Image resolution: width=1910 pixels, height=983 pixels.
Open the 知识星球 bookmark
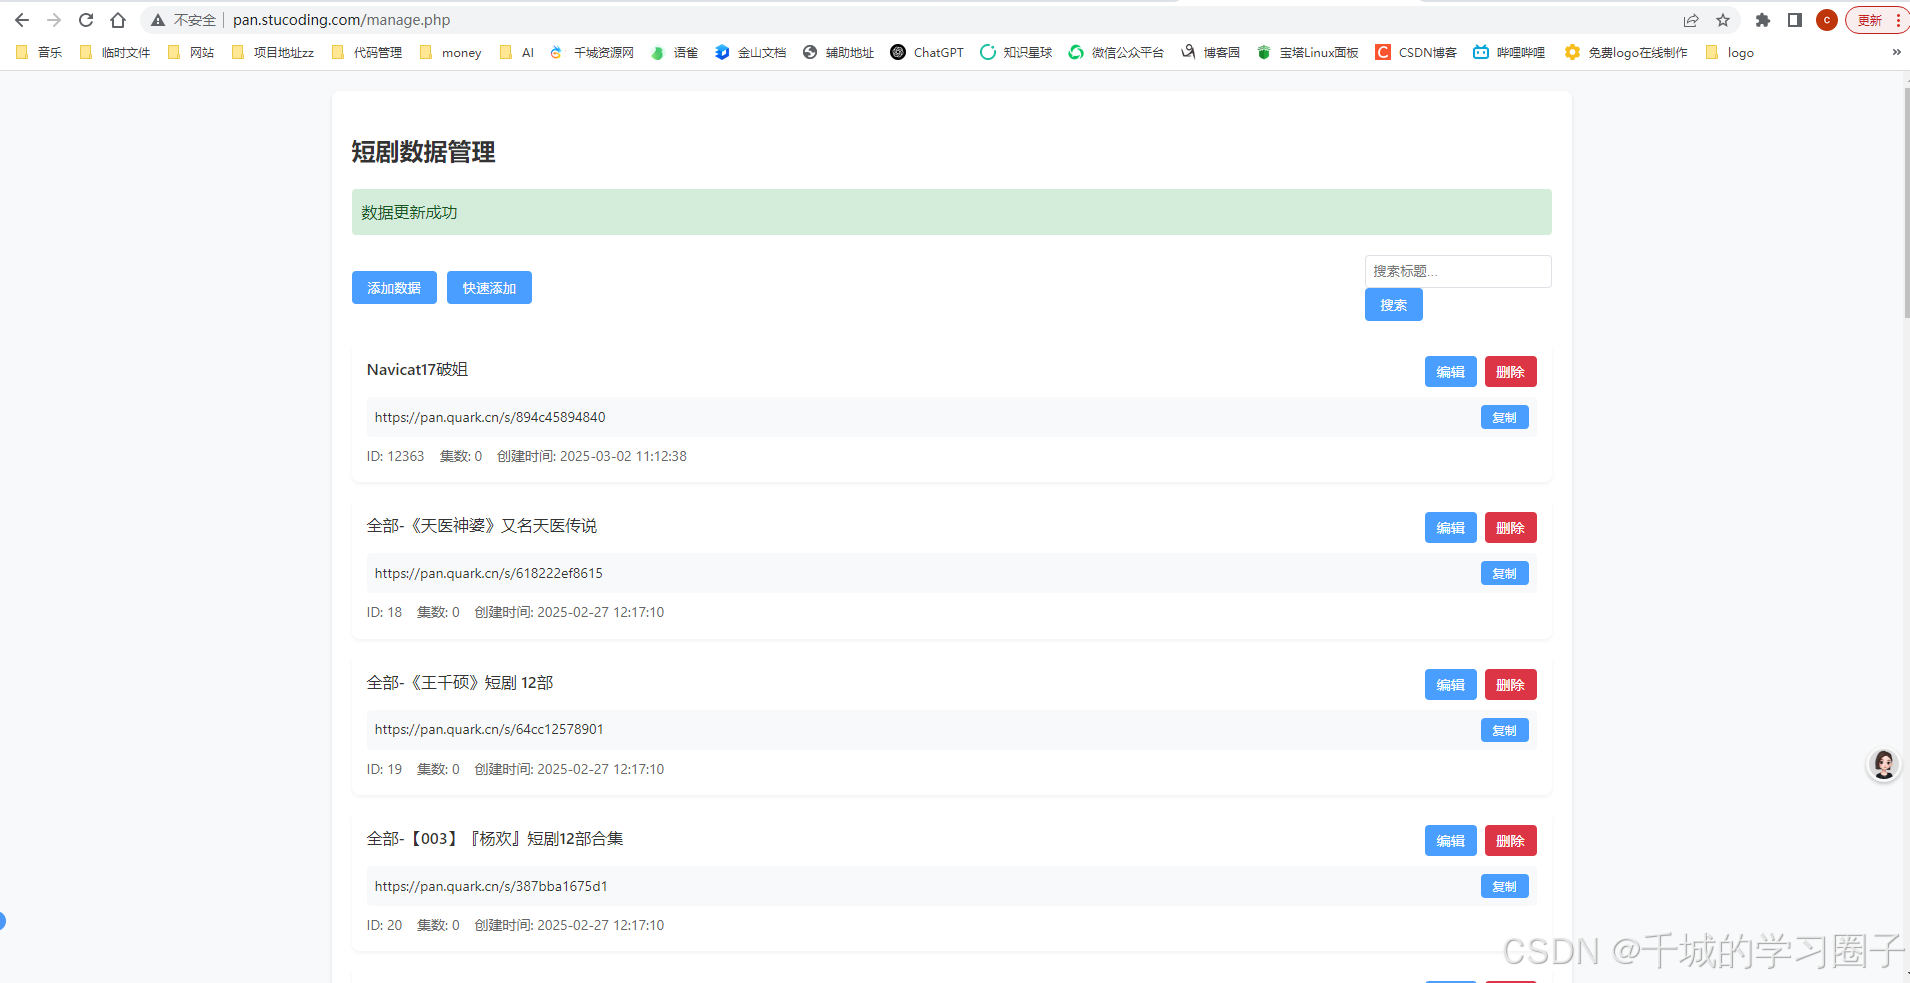1016,52
